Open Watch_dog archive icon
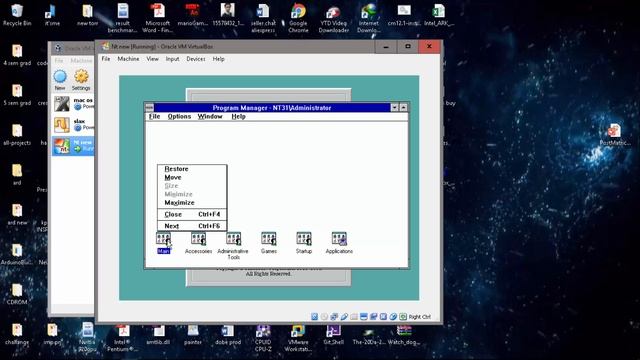Screen dimensions: 640x360 click(x=404, y=336)
